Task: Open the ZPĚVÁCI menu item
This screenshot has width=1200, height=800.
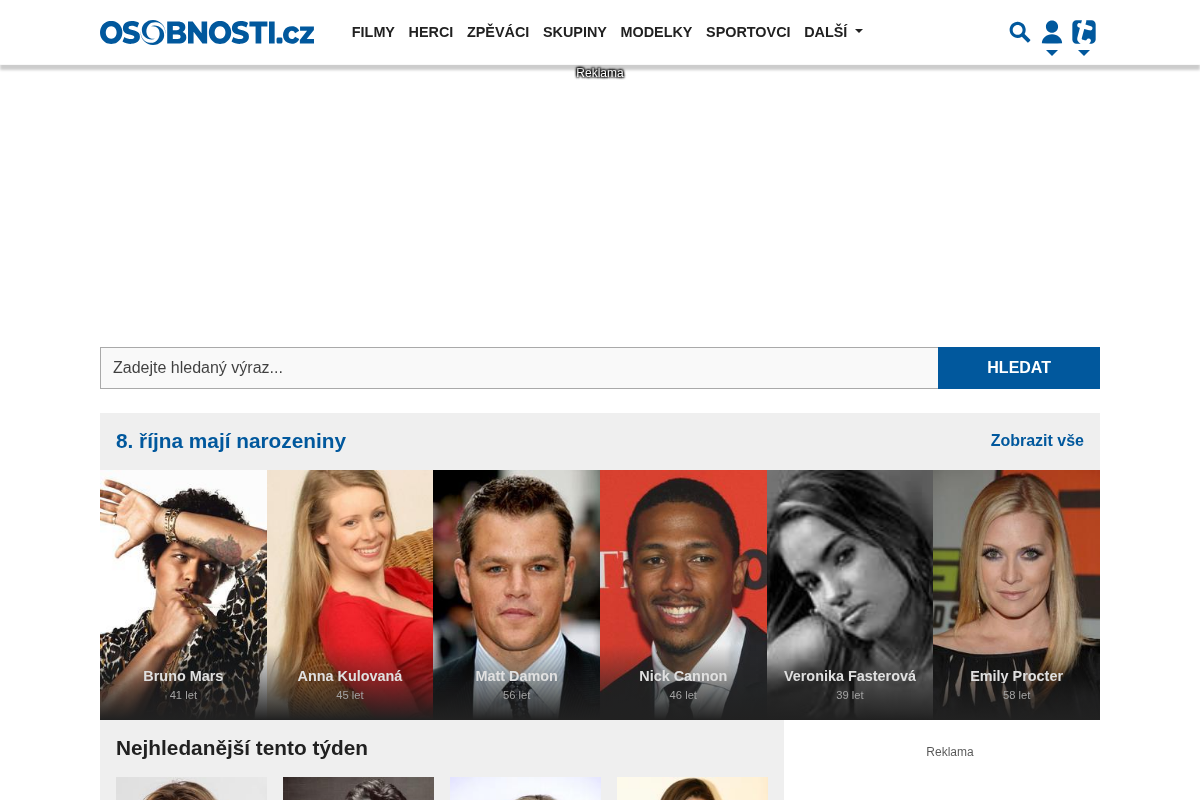Action: point(498,32)
